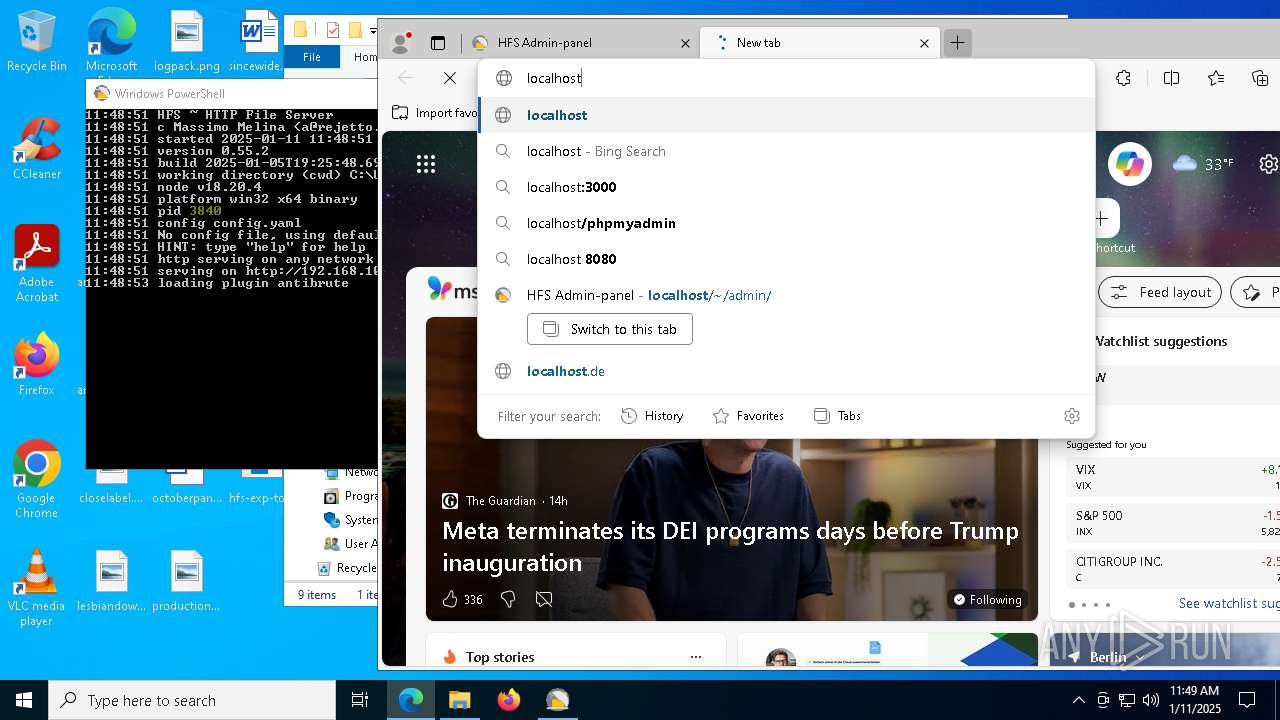The width and height of the screenshot is (1280, 720).
Task: Open Adobe Acrobat desktop icon
Action: 37,264
